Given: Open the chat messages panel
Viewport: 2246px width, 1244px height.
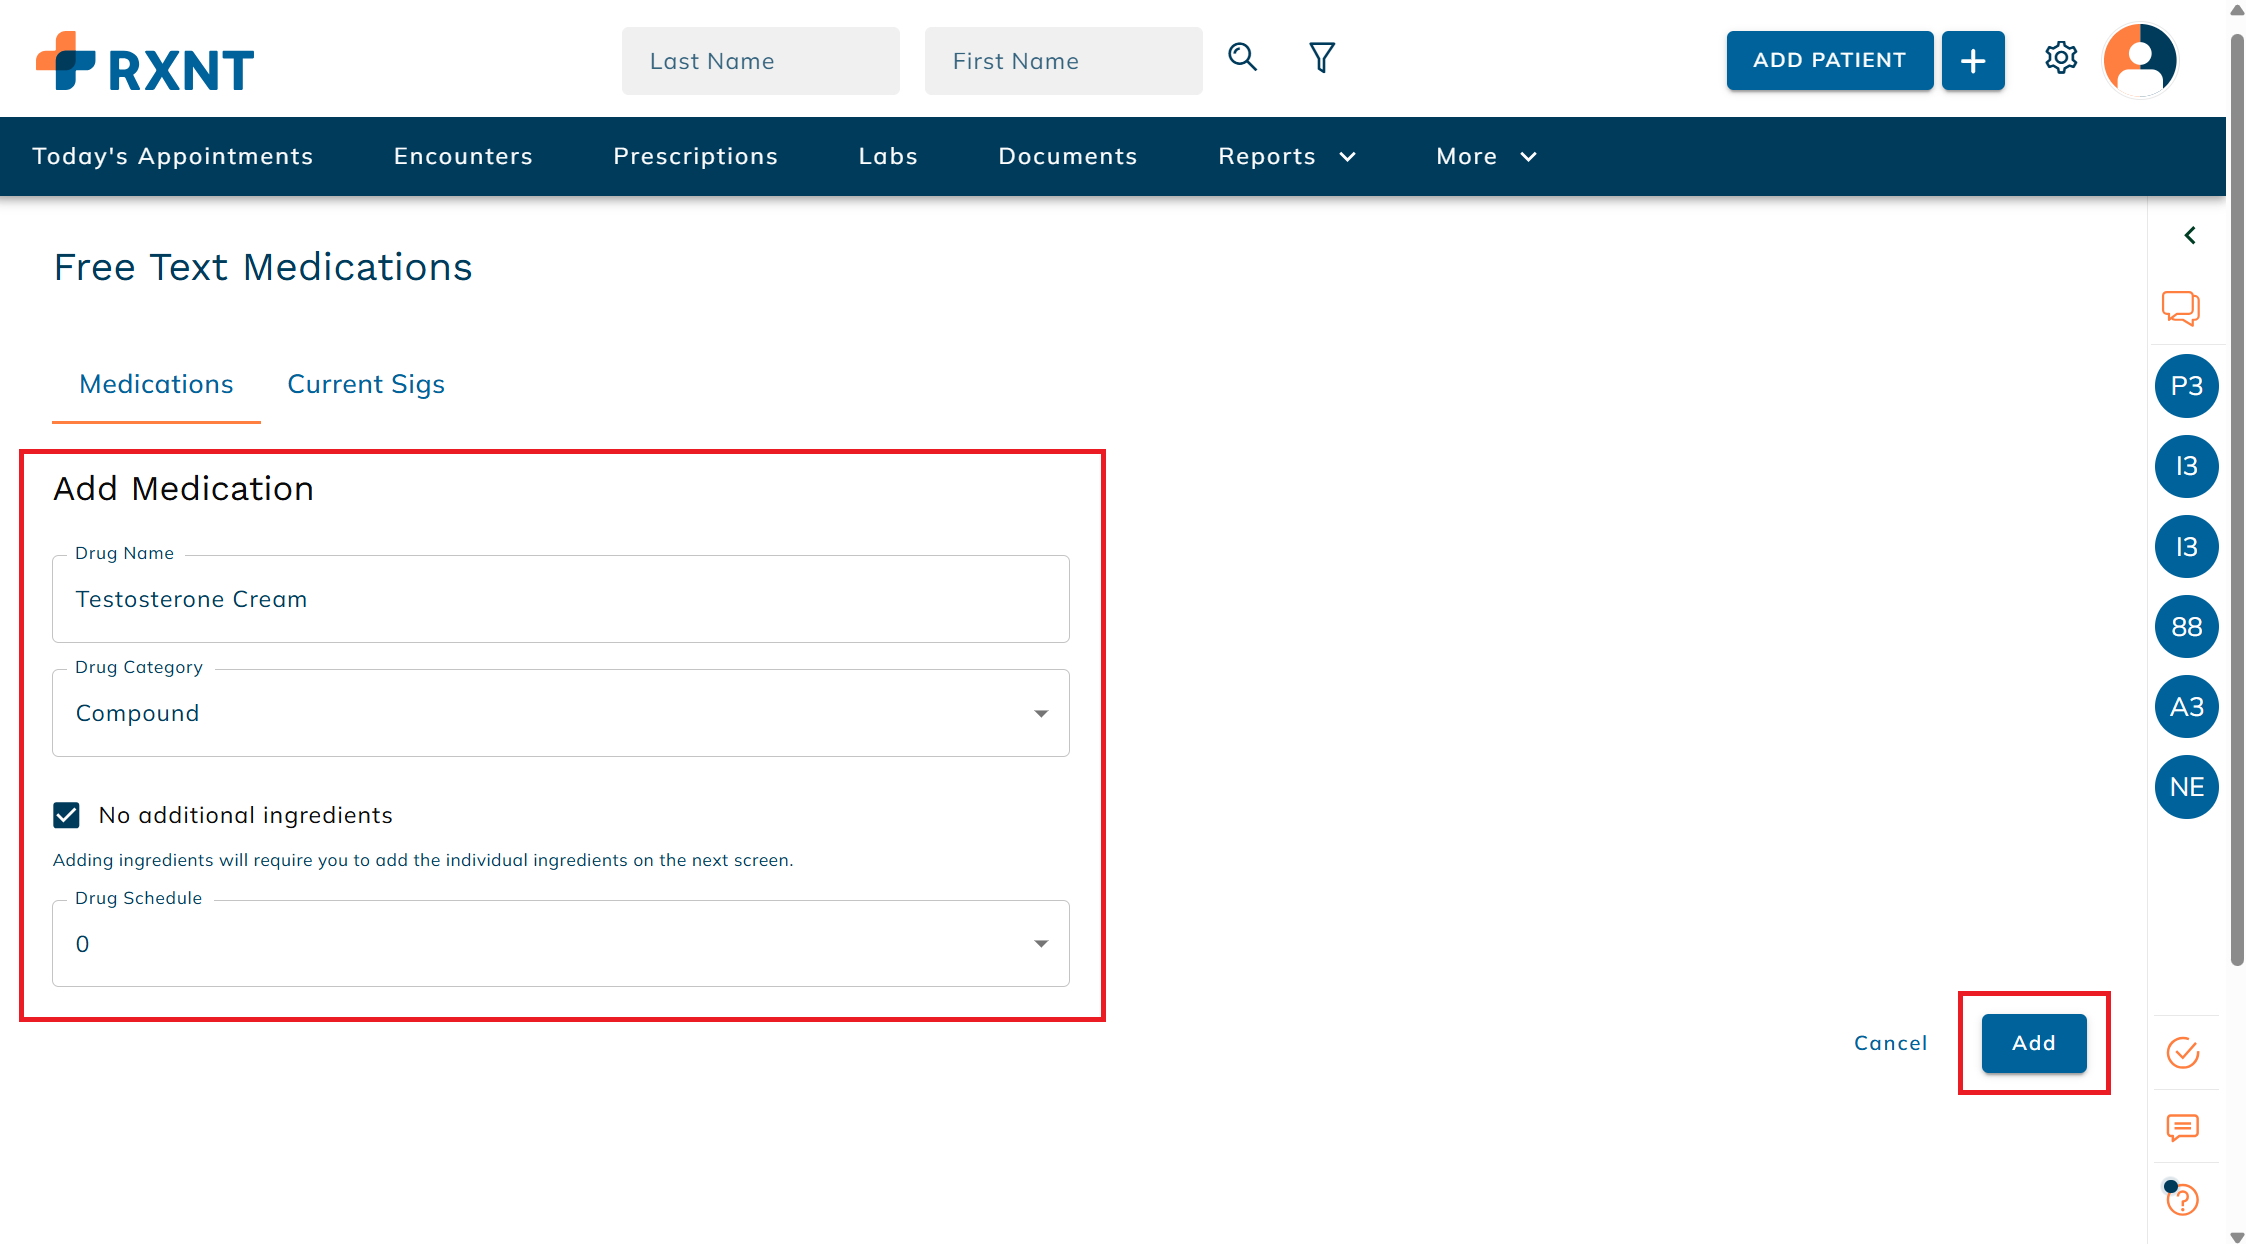Looking at the screenshot, I should [2184, 308].
